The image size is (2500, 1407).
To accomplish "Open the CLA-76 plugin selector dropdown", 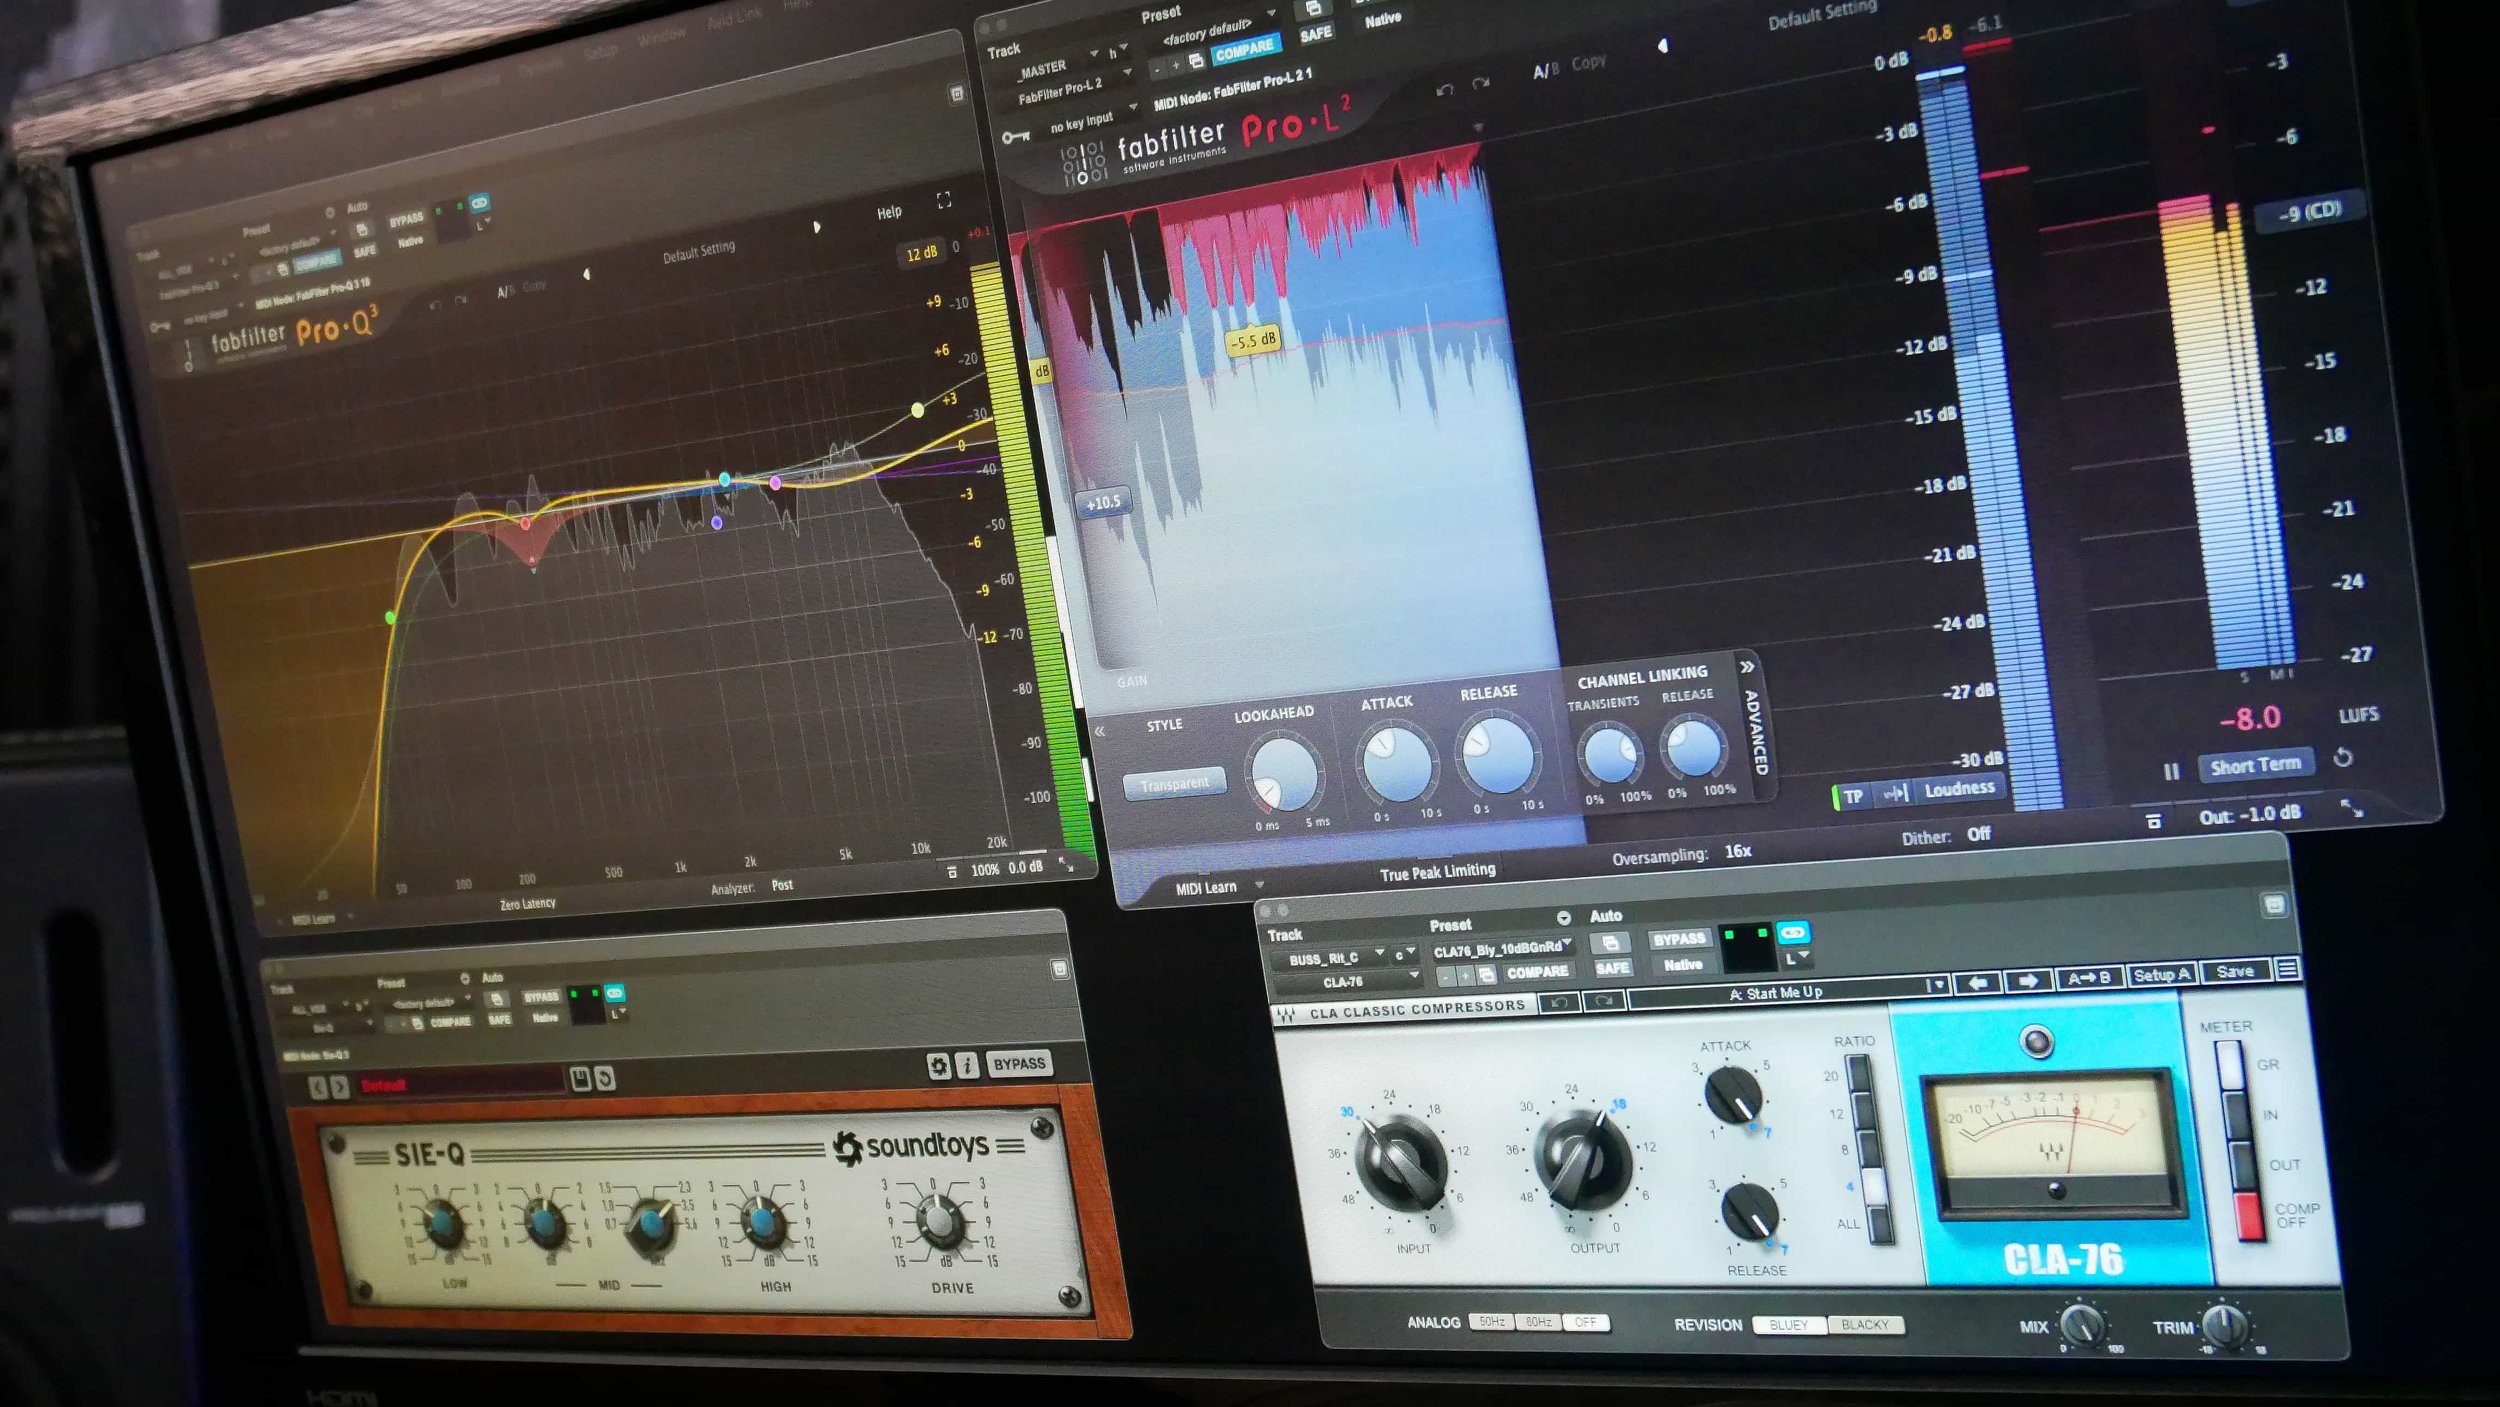I will pos(1348,982).
